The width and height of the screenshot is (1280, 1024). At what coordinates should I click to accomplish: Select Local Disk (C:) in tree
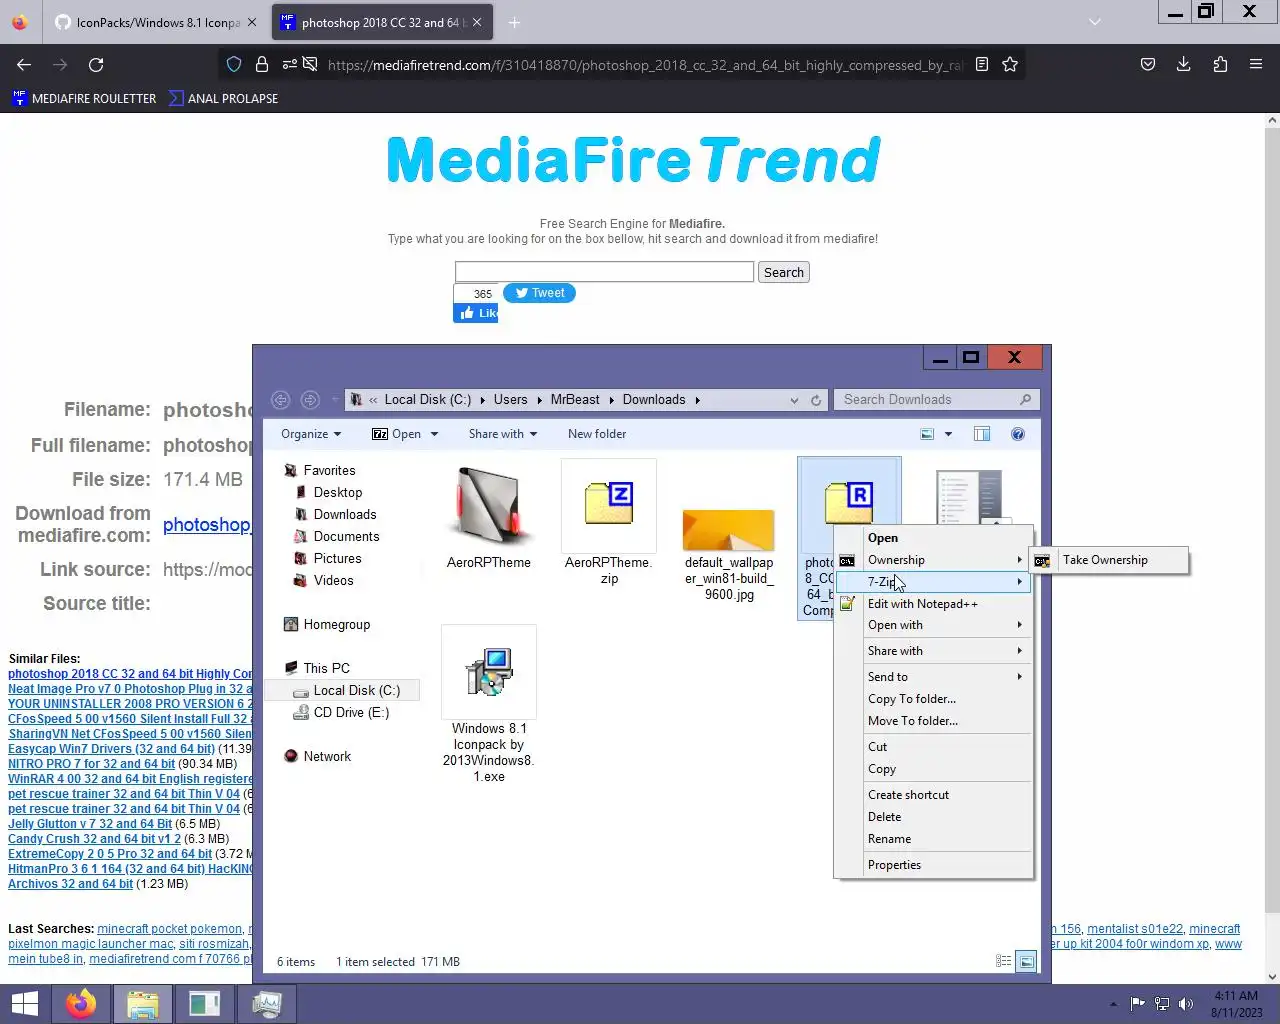(356, 690)
